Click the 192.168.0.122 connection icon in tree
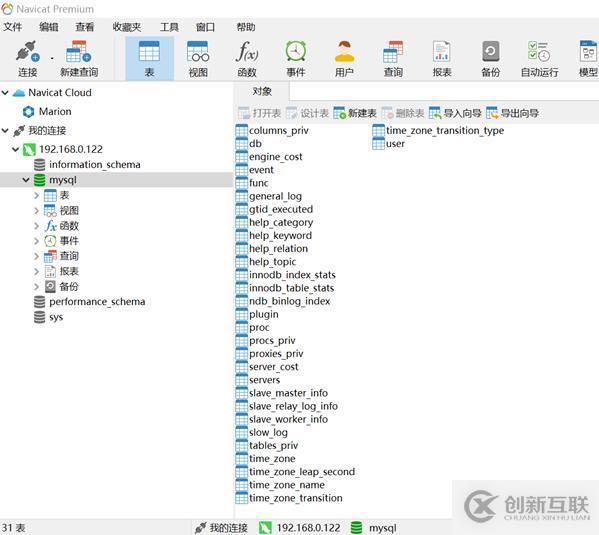The image size is (599, 535). 29,149
